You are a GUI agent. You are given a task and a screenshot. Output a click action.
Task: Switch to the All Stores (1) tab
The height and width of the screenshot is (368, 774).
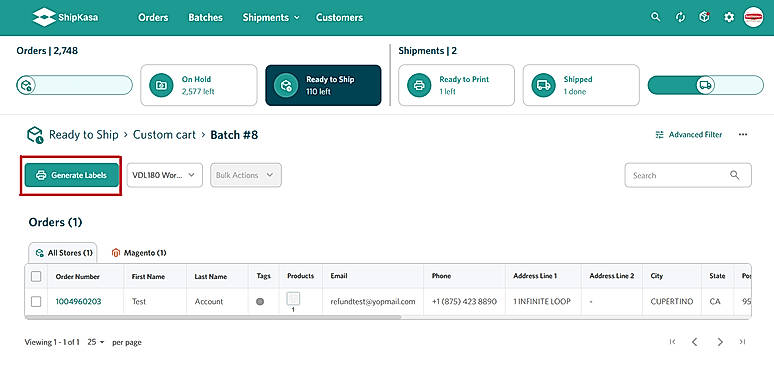(x=63, y=253)
